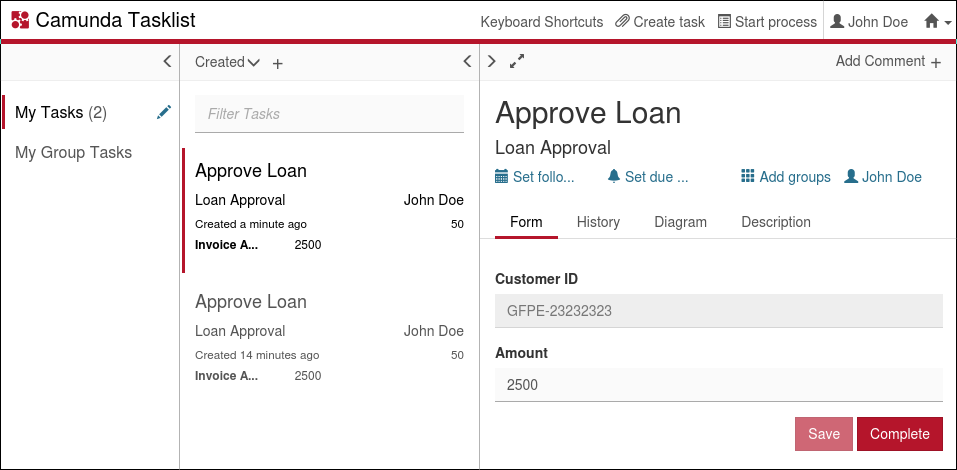The image size is (957, 470).
Task: Save the task form
Action: [824, 434]
